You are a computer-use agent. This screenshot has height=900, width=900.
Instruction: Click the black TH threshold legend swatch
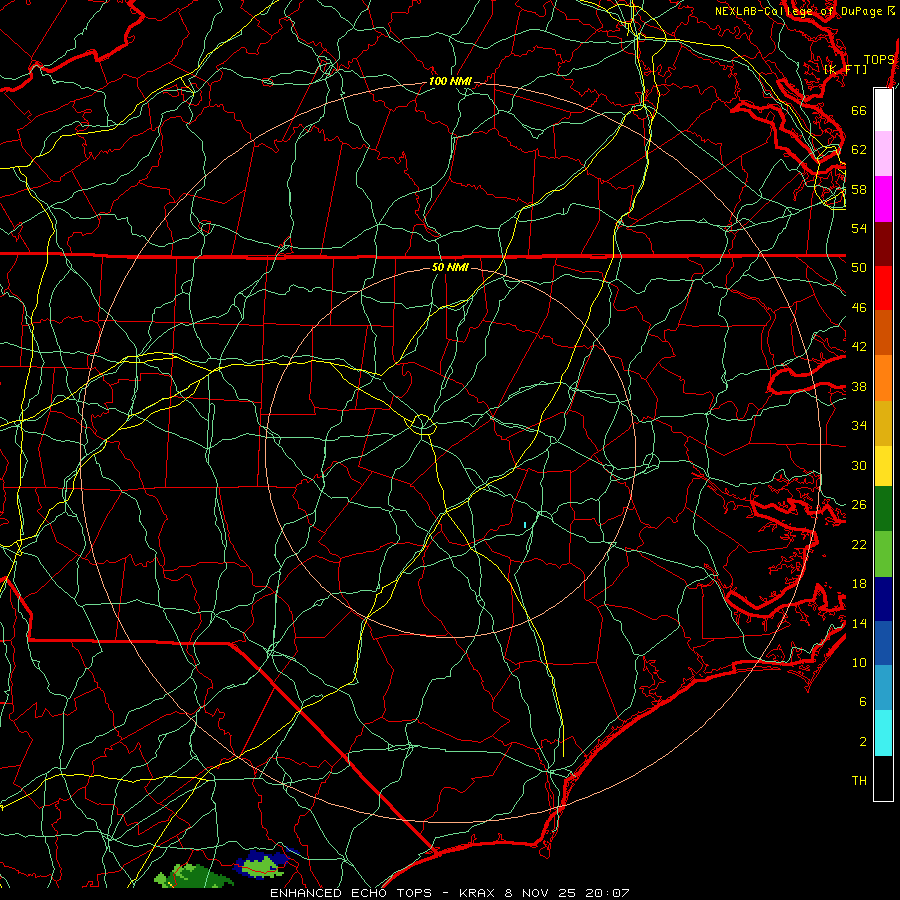point(883,778)
